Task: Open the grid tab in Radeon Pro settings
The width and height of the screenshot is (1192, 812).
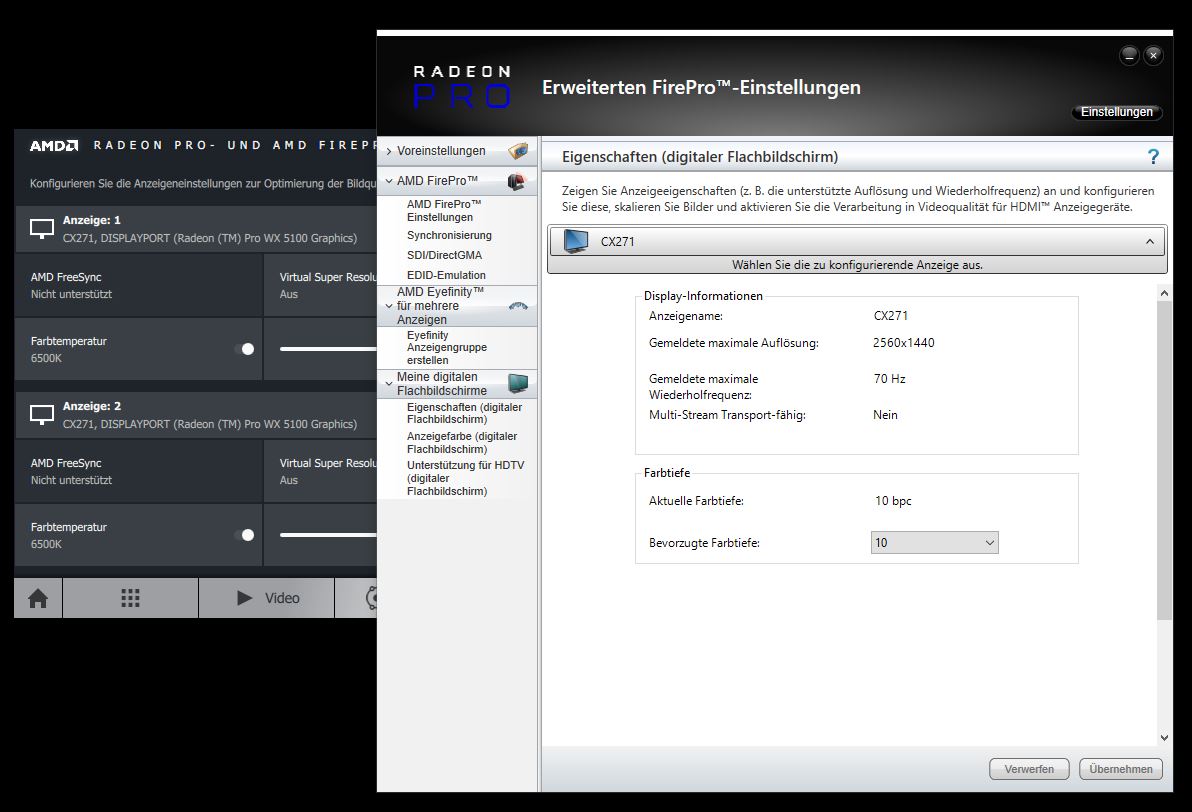Action: (131, 598)
